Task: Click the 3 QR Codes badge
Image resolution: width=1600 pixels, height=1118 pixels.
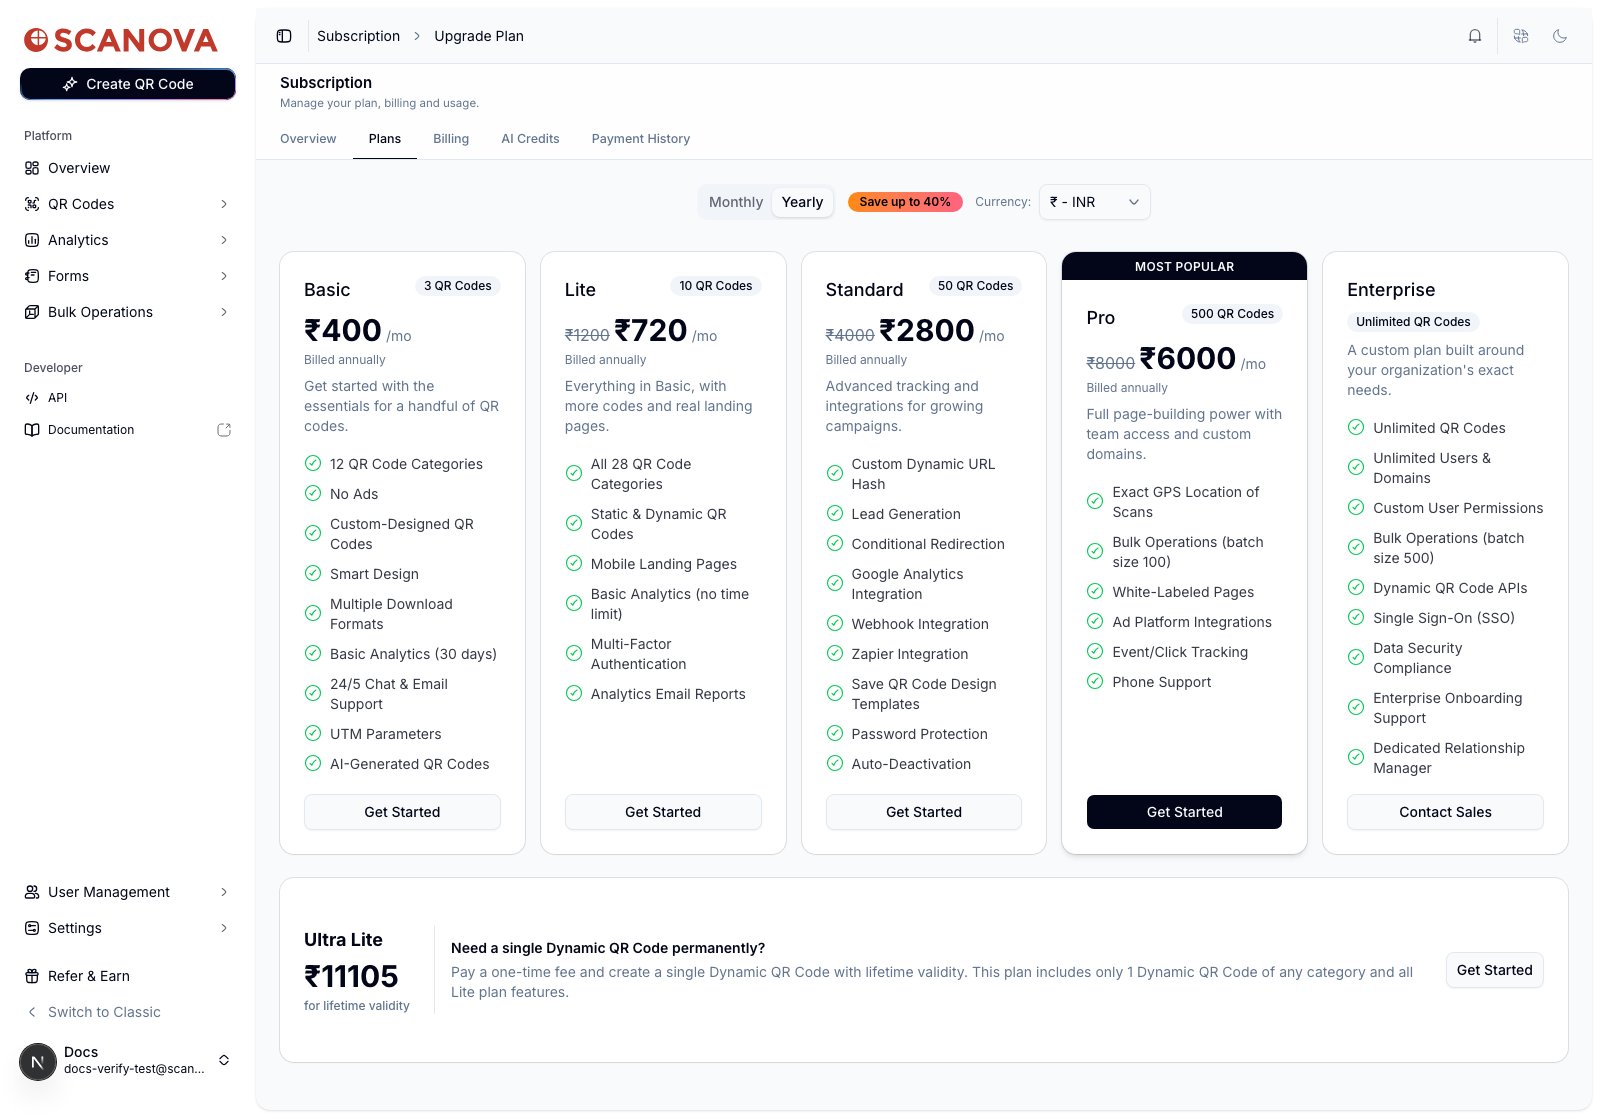Action: pyautogui.click(x=457, y=286)
